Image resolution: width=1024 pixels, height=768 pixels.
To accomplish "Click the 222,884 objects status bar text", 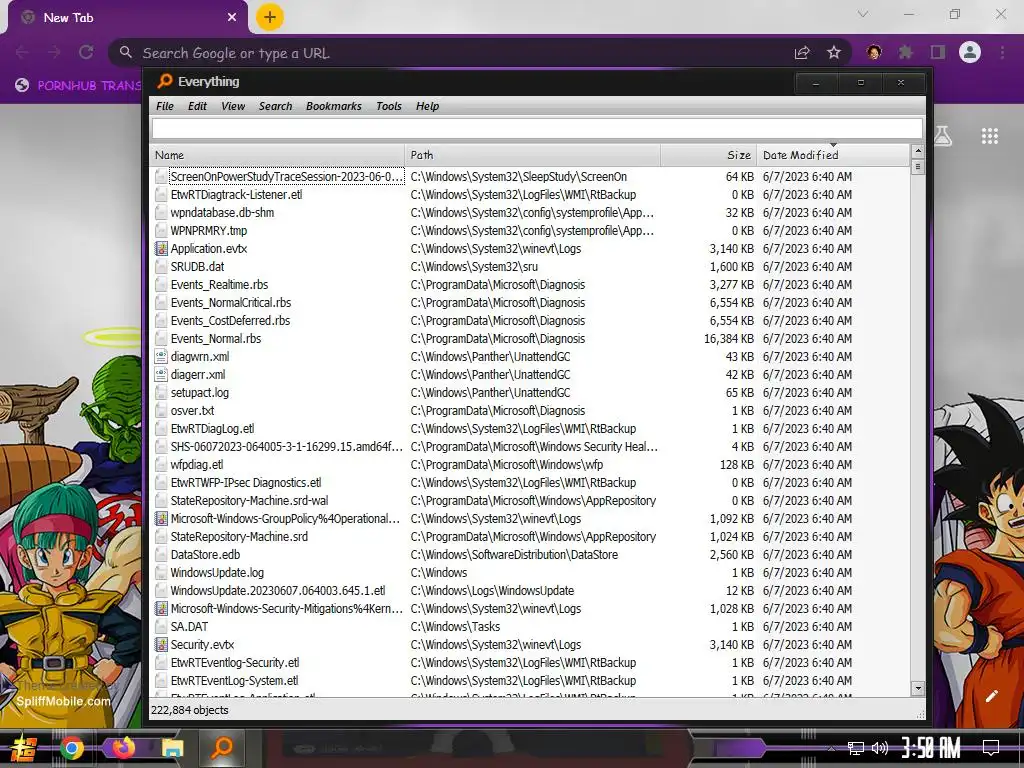I will 189,710.
